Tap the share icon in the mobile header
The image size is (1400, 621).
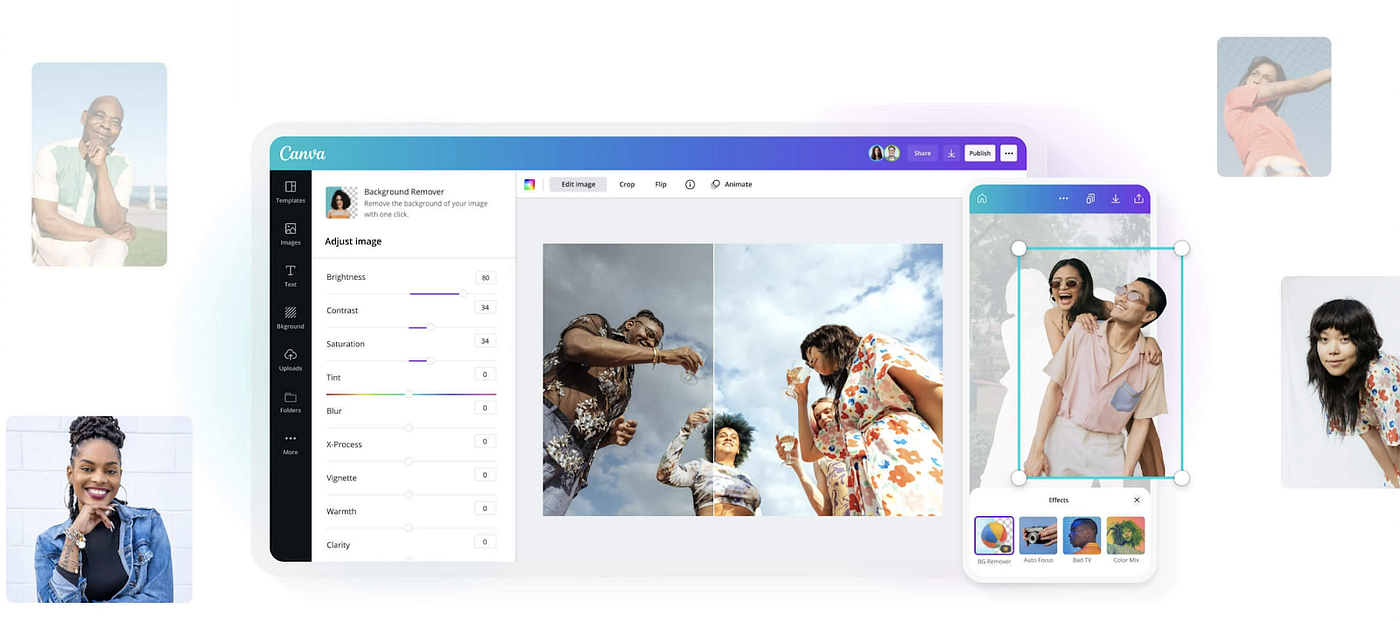click(1139, 198)
